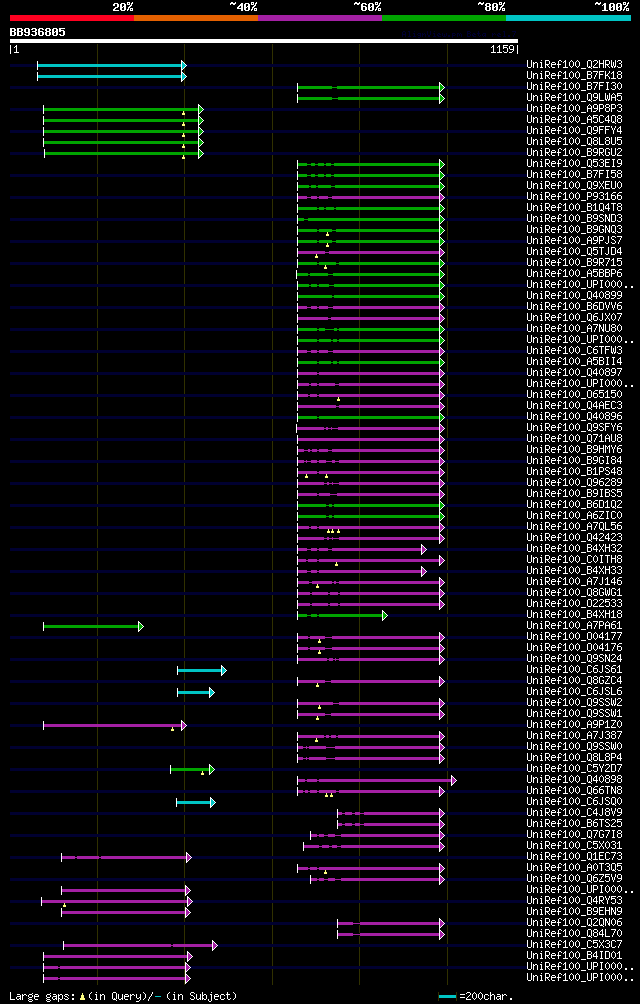Click the purple alignment bar for UniRef100_Q40898
The height and width of the screenshot is (1004, 640).
click(376, 780)
